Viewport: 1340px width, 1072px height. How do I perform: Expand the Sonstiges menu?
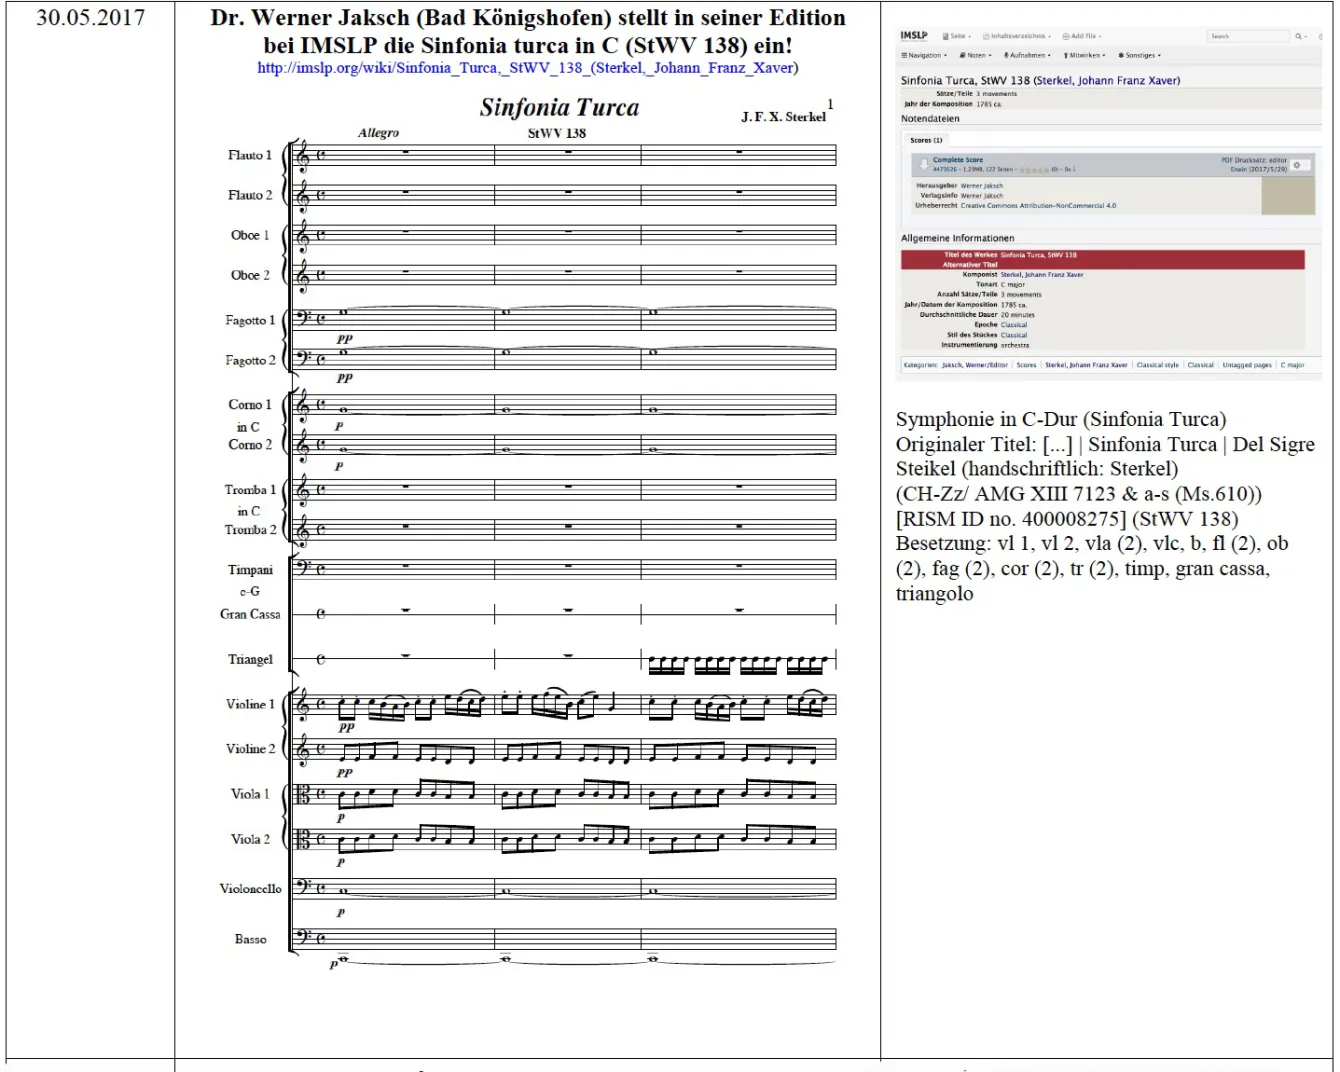1139,55
